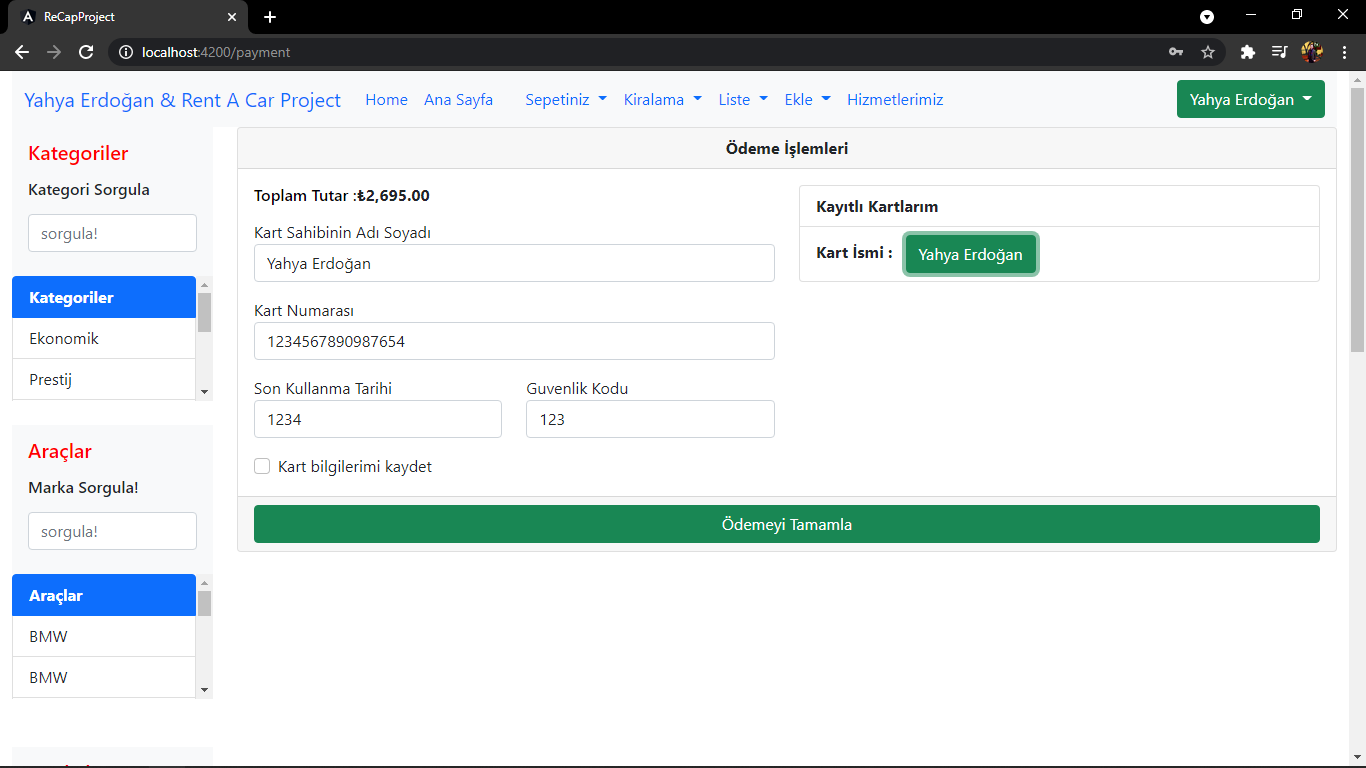The width and height of the screenshot is (1366, 768).
Task: Select saved card Yahya Erdoğan
Action: (970, 253)
